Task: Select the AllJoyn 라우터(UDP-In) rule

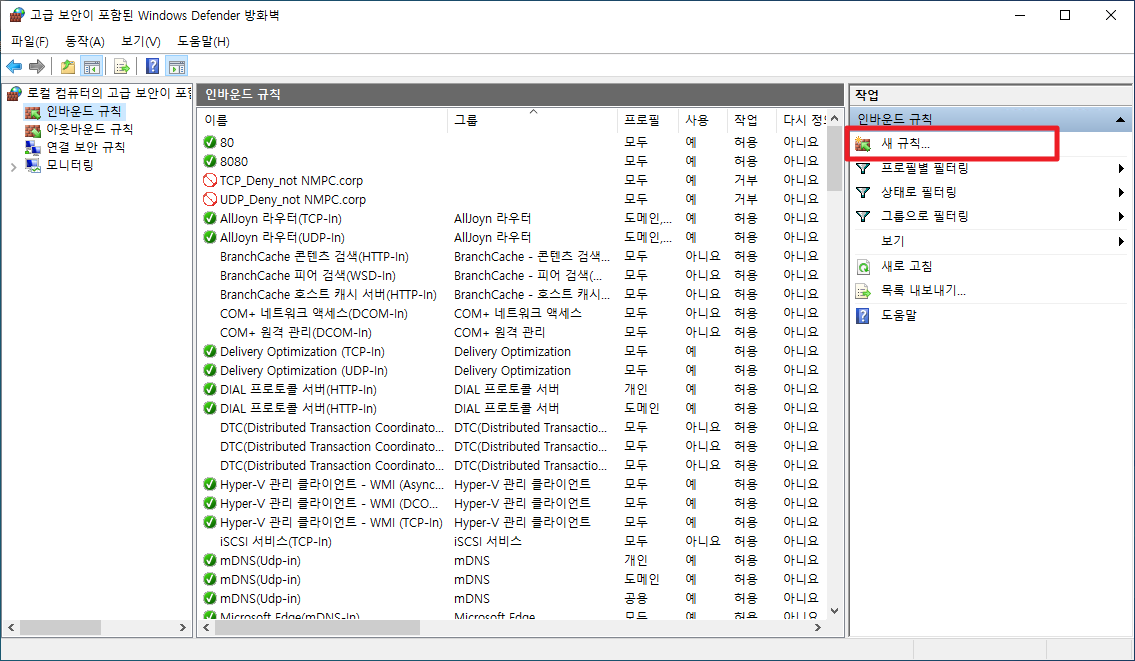Action: click(x=282, y=237)
